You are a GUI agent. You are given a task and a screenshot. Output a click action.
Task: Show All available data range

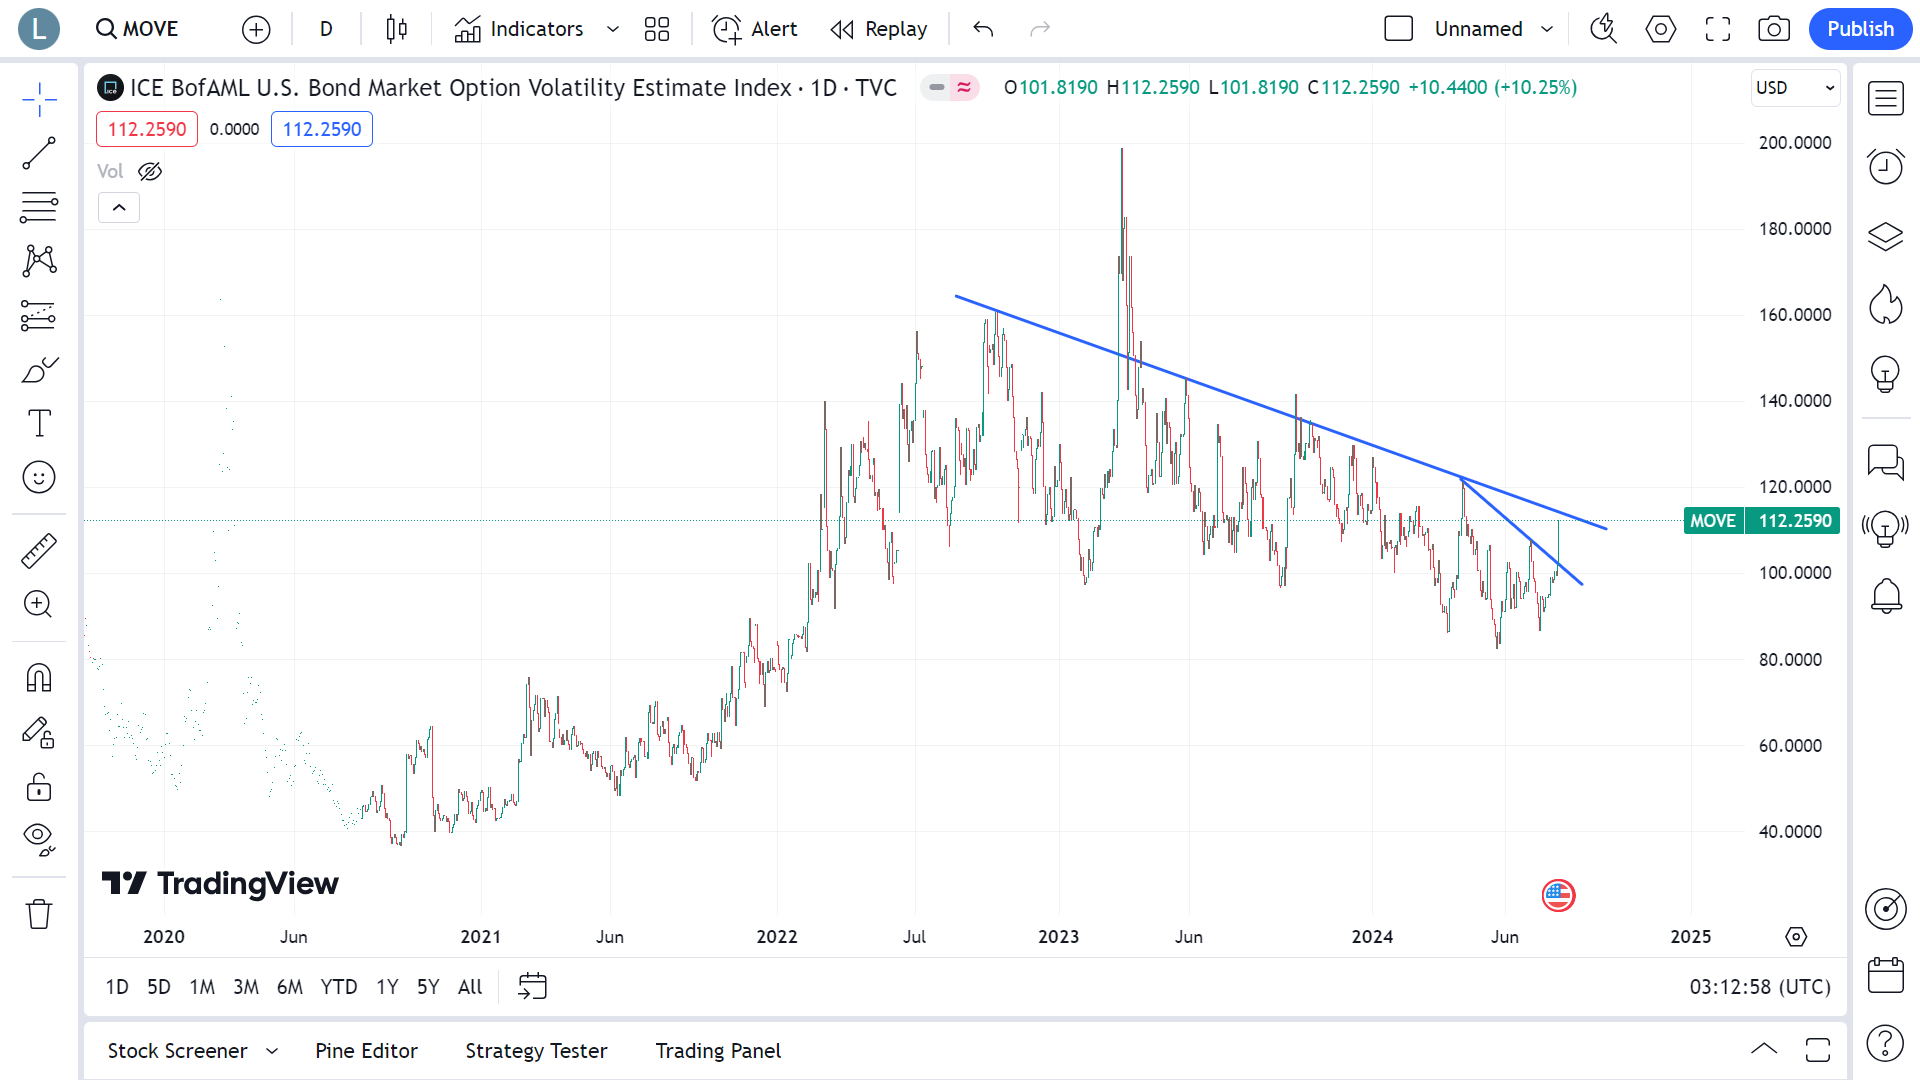[x=470, y=987]
